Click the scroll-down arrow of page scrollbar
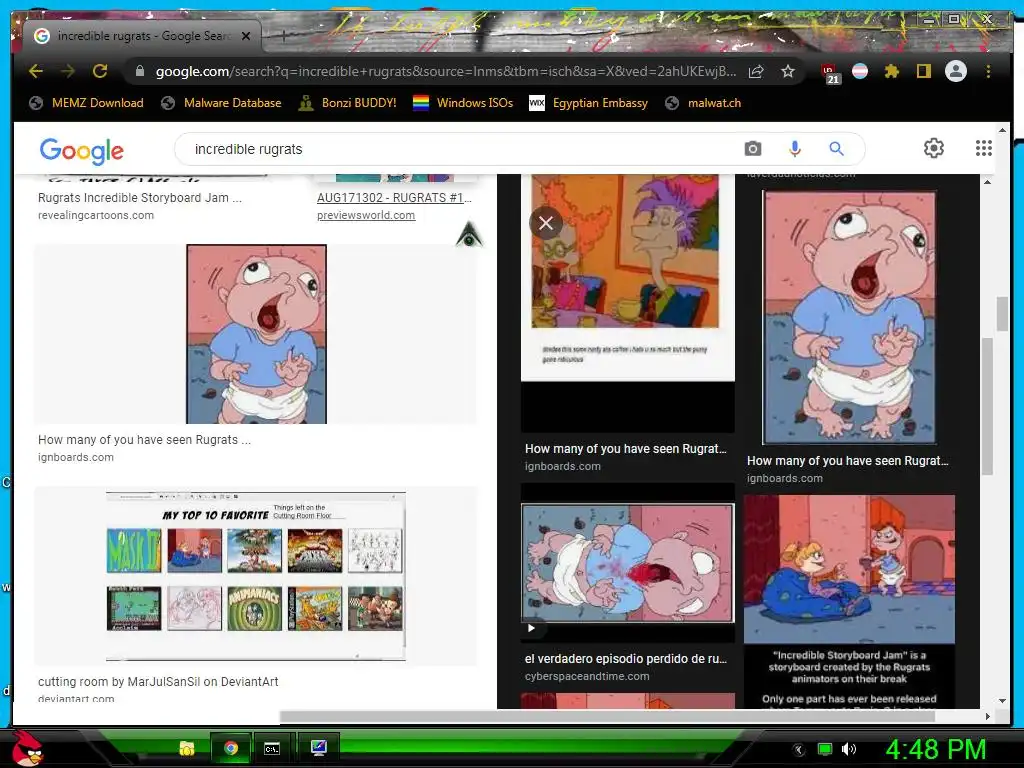 (x=1002, y=701)
